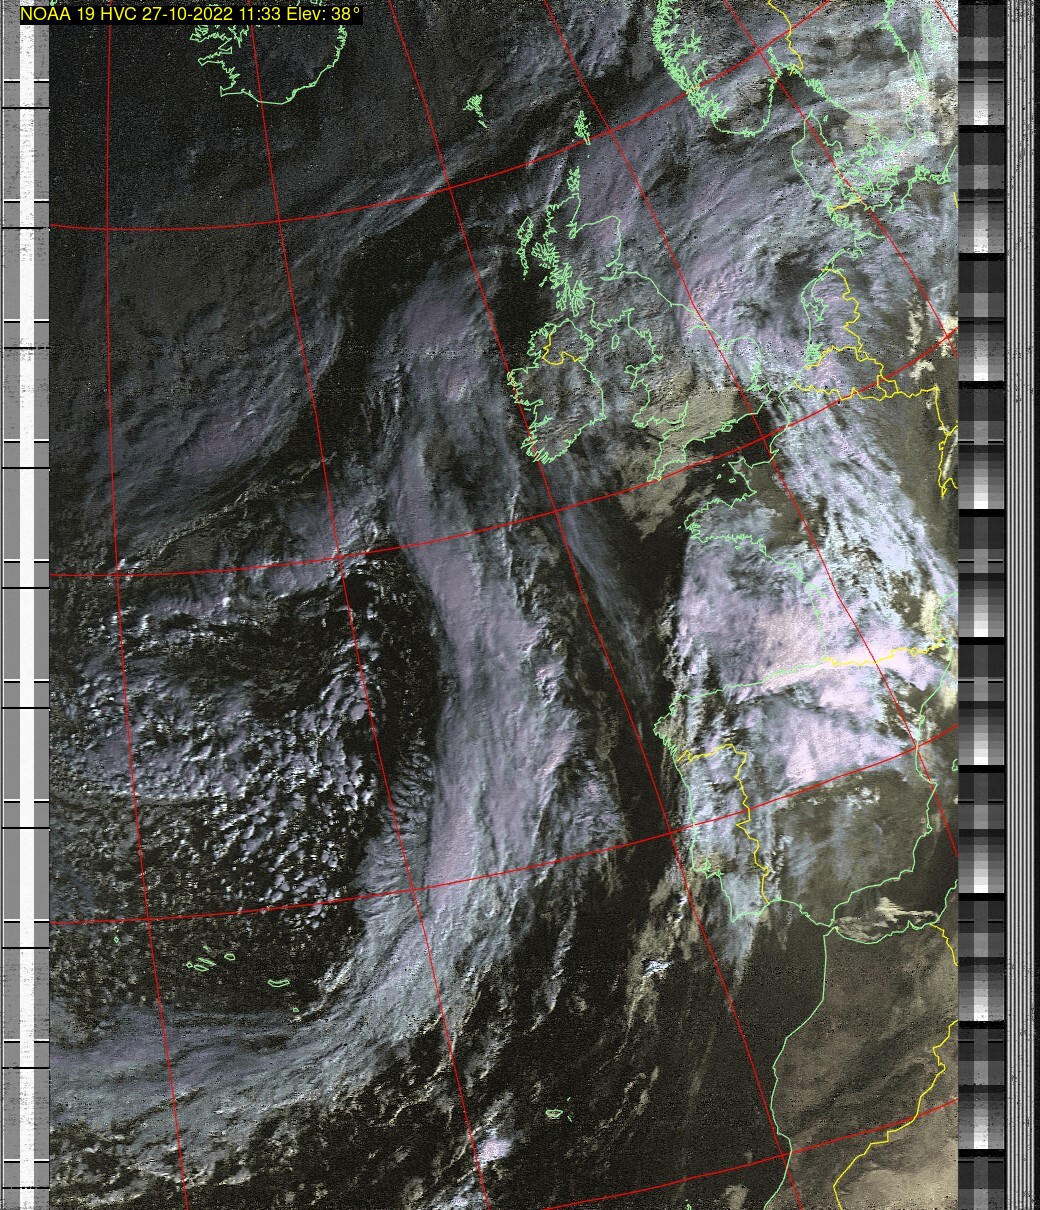Click the Madeira island outline
Image resolution: width=1040 pixels, height=1210 pixels.
pos(556,1113)
